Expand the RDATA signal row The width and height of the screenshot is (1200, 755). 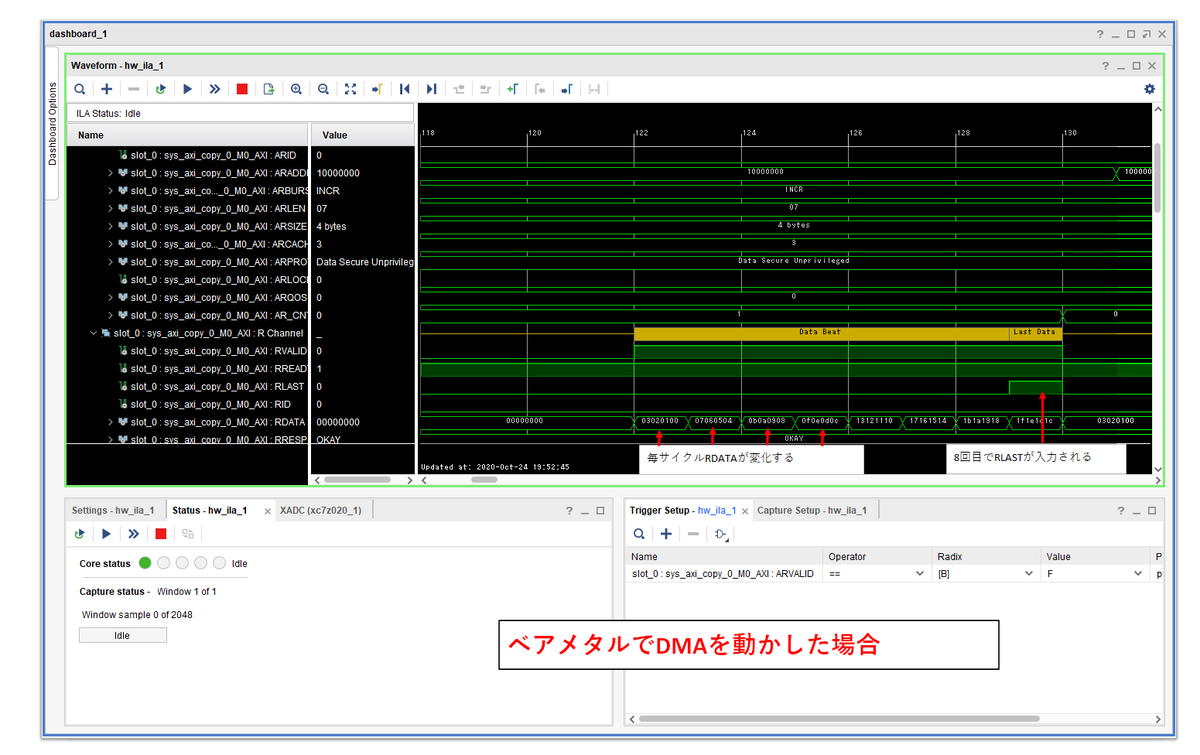click(111, 422)
